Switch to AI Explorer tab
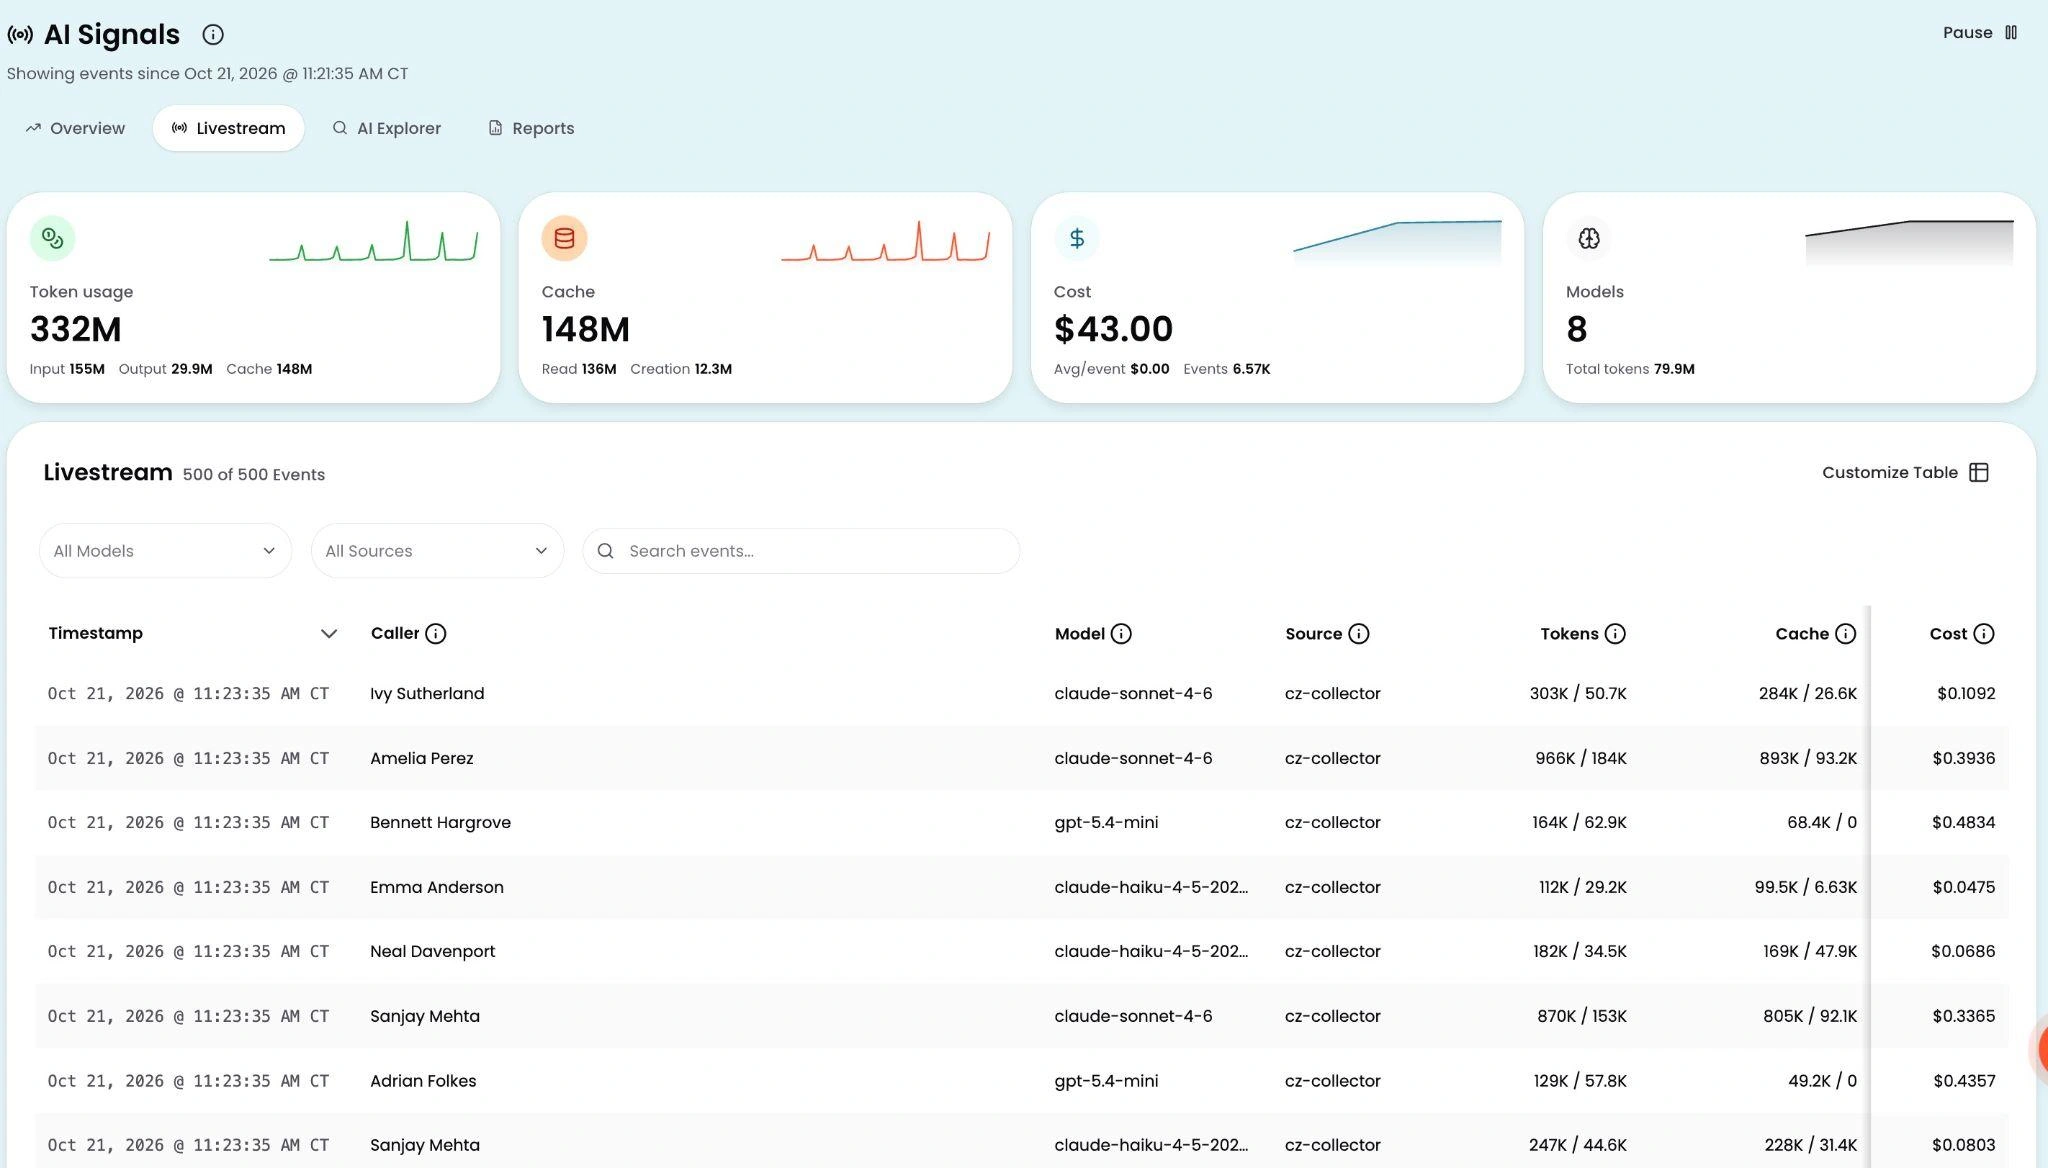The height and width of the screenshot is (1168, 2048). pos(387,128)
